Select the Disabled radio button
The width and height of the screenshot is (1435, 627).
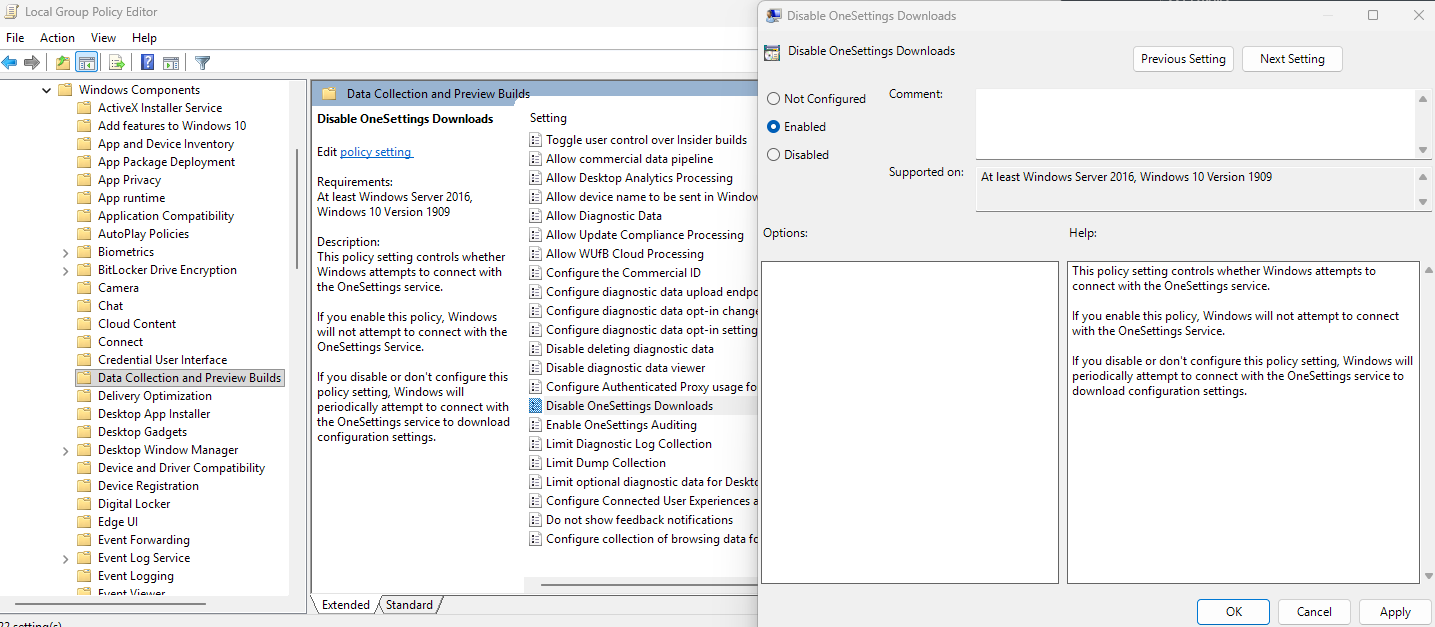click(x=773, y=155)
